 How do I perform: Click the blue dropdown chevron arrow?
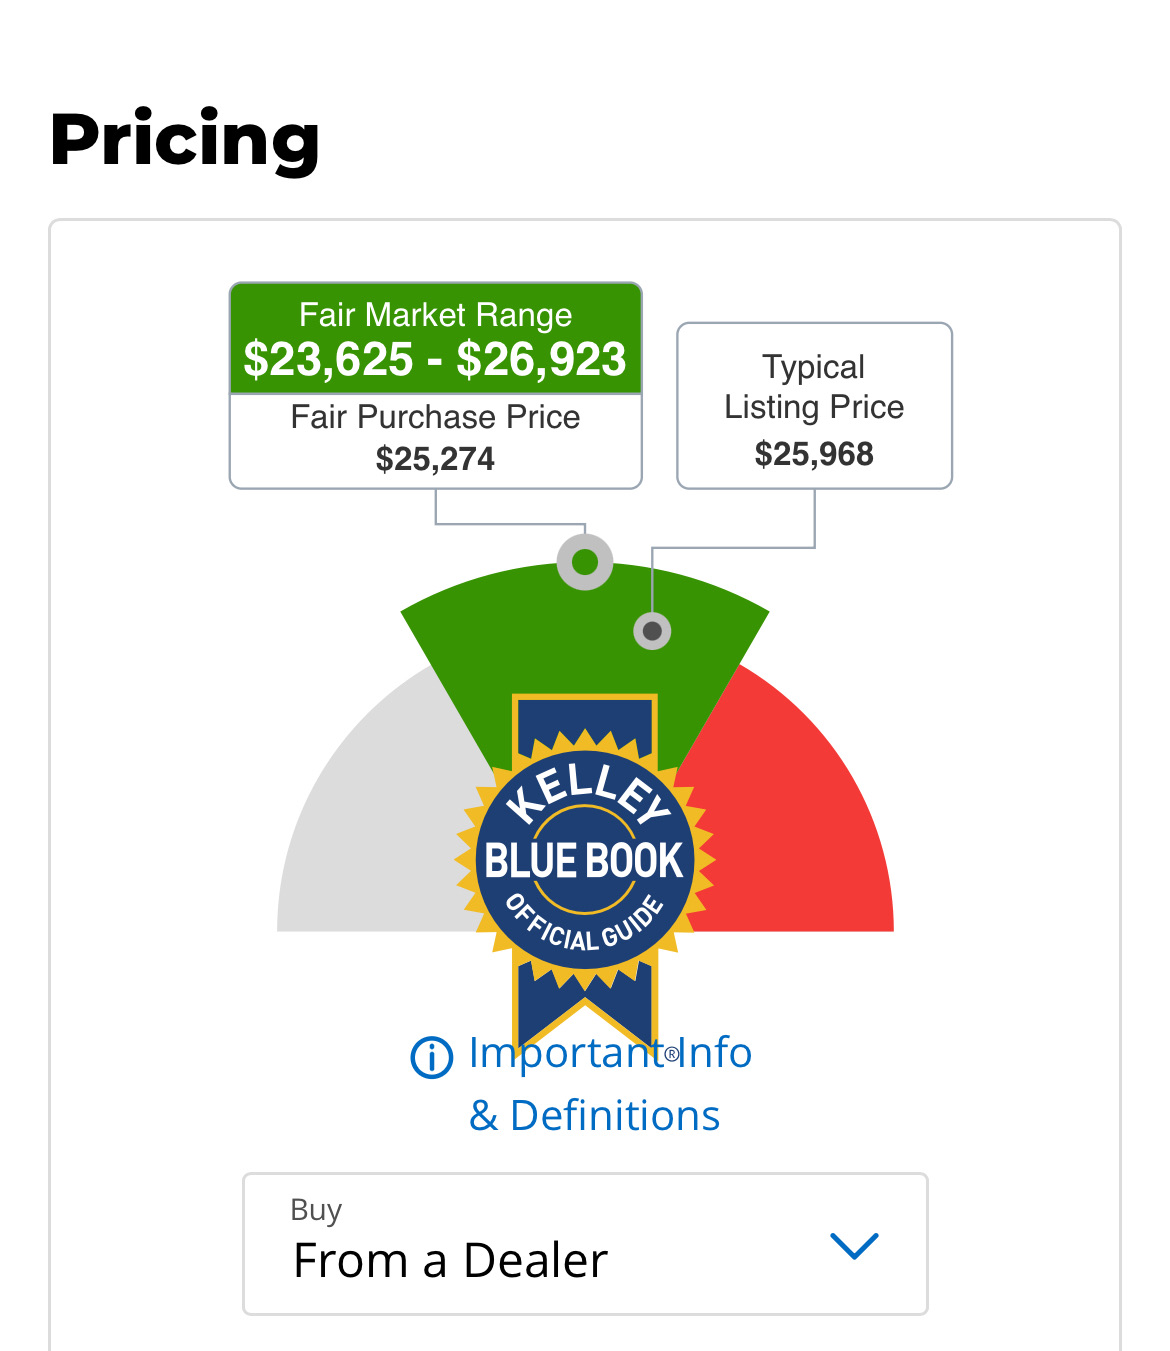point(854,1246)
